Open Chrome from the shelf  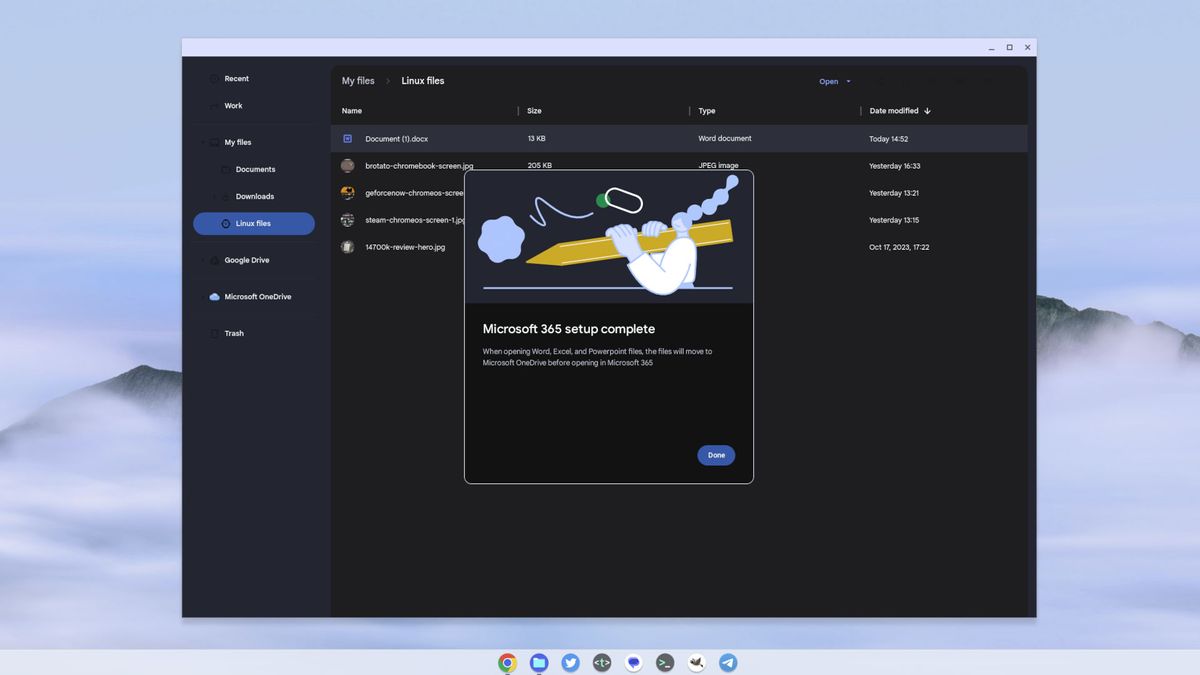click(x=508, y=662)
